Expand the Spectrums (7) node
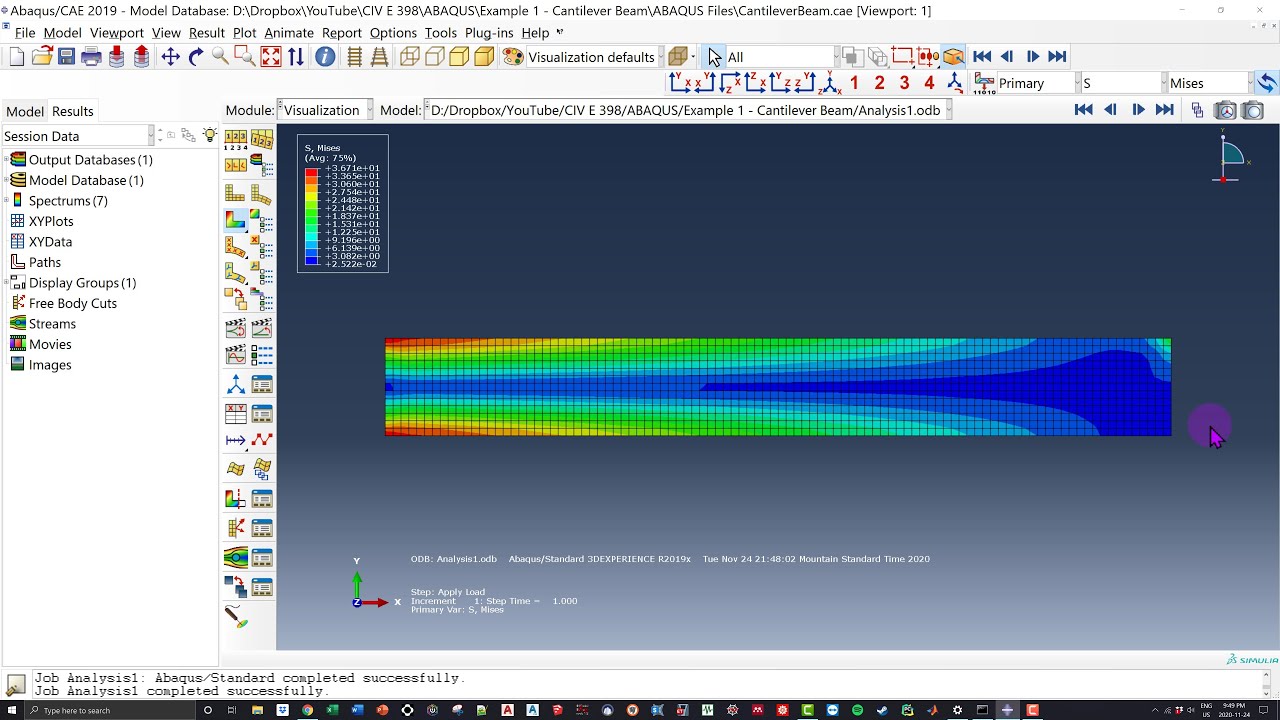 [7, 200]
